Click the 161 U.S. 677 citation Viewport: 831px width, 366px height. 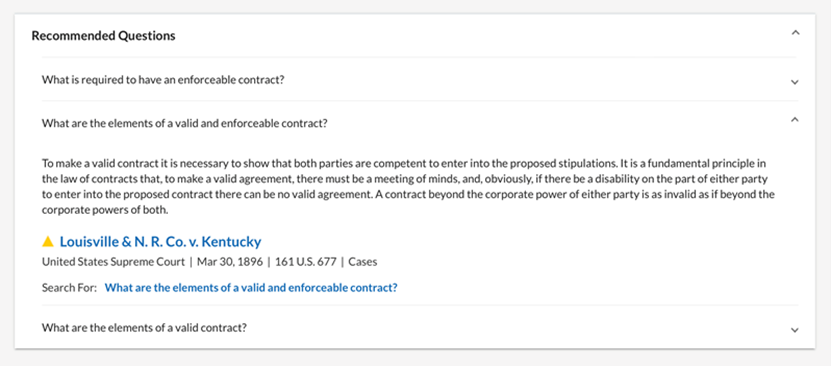[x=306, y=262]
